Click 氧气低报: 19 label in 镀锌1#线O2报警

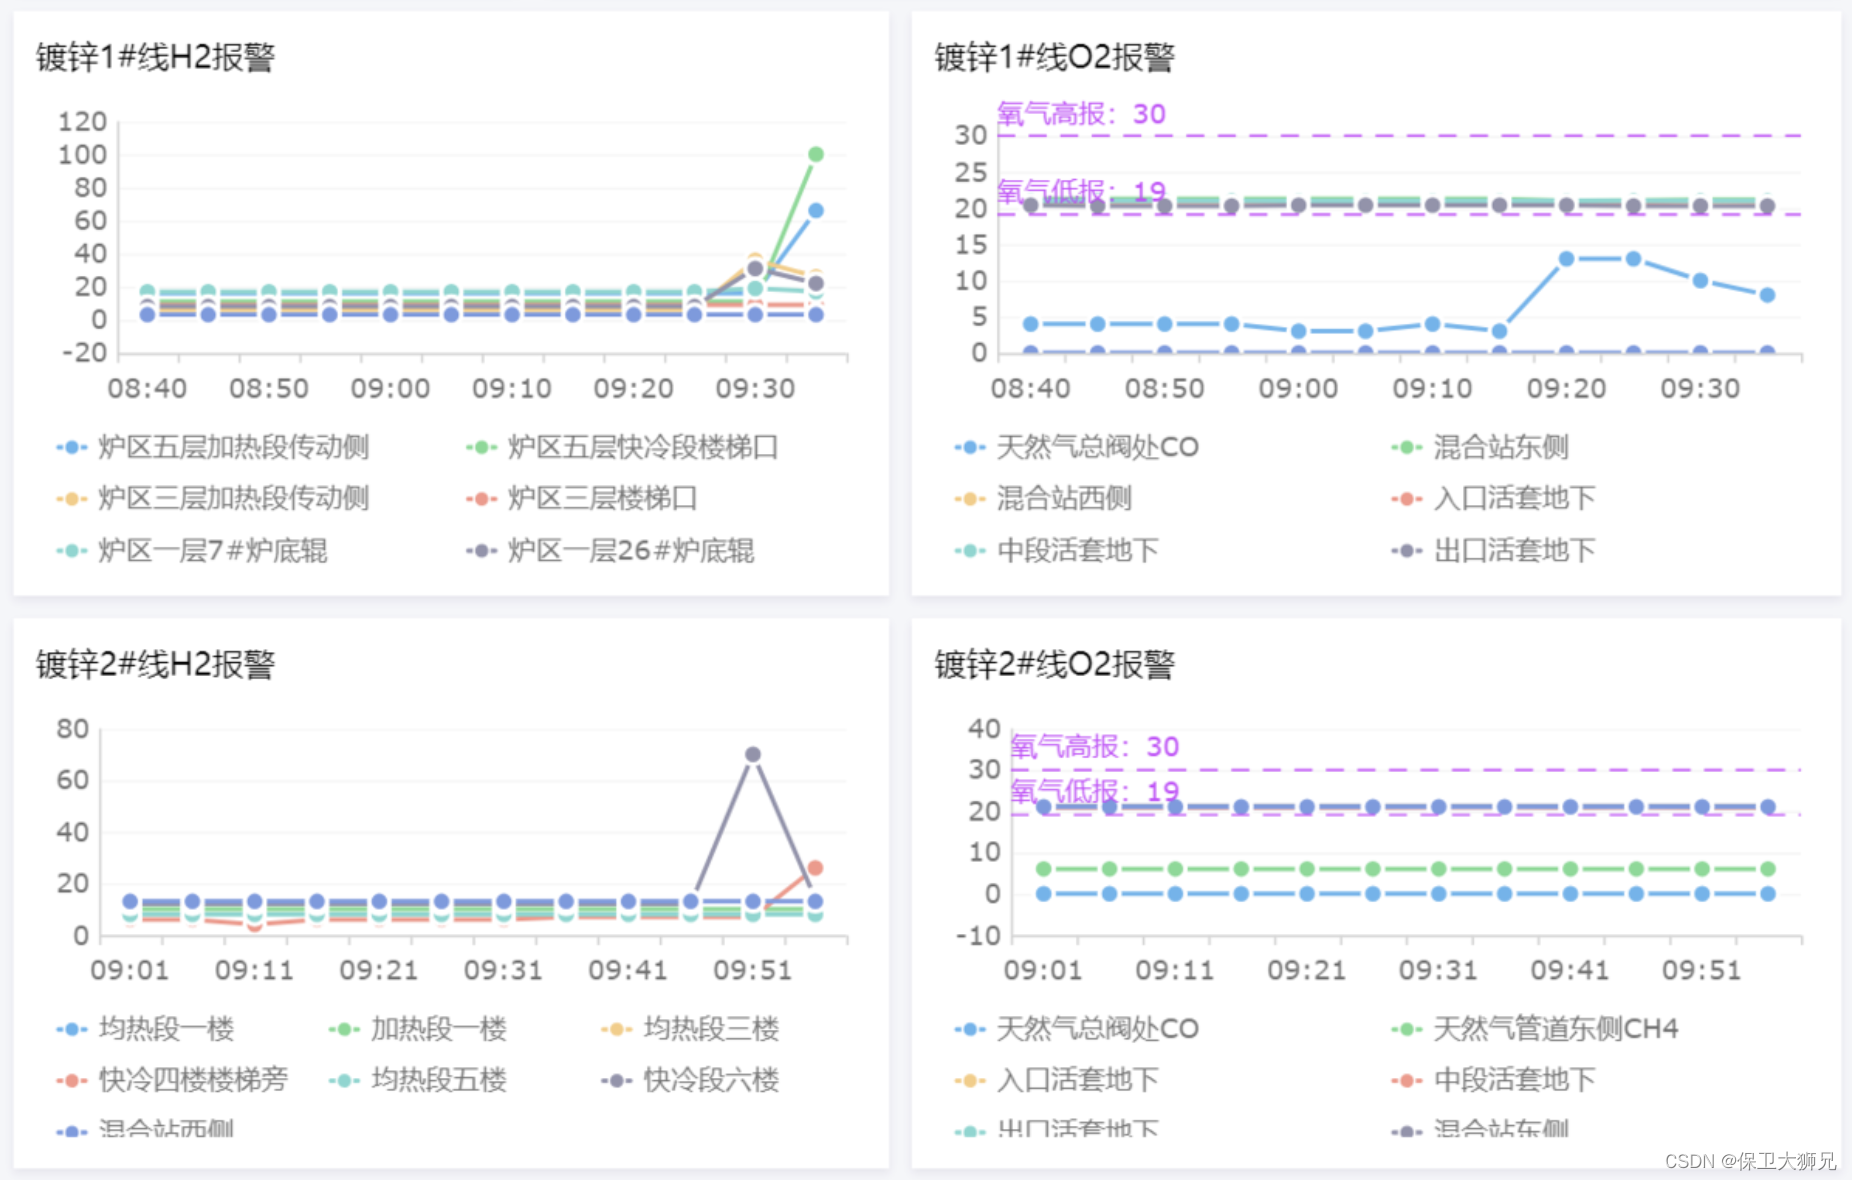(1082, 190)
